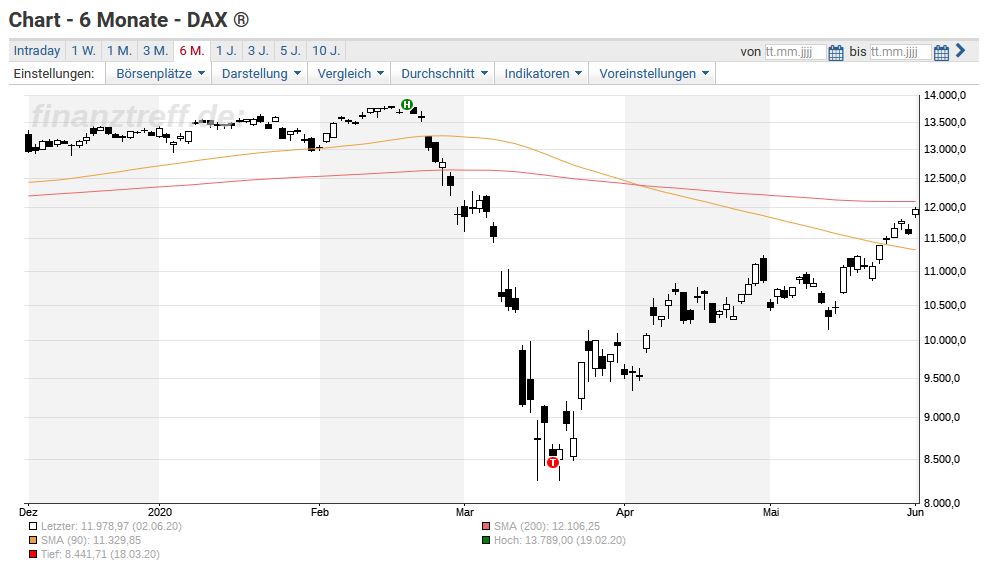Select the 3 J. timeframe tab
This screenshot has width=990, height=577.
click(258, 51)
